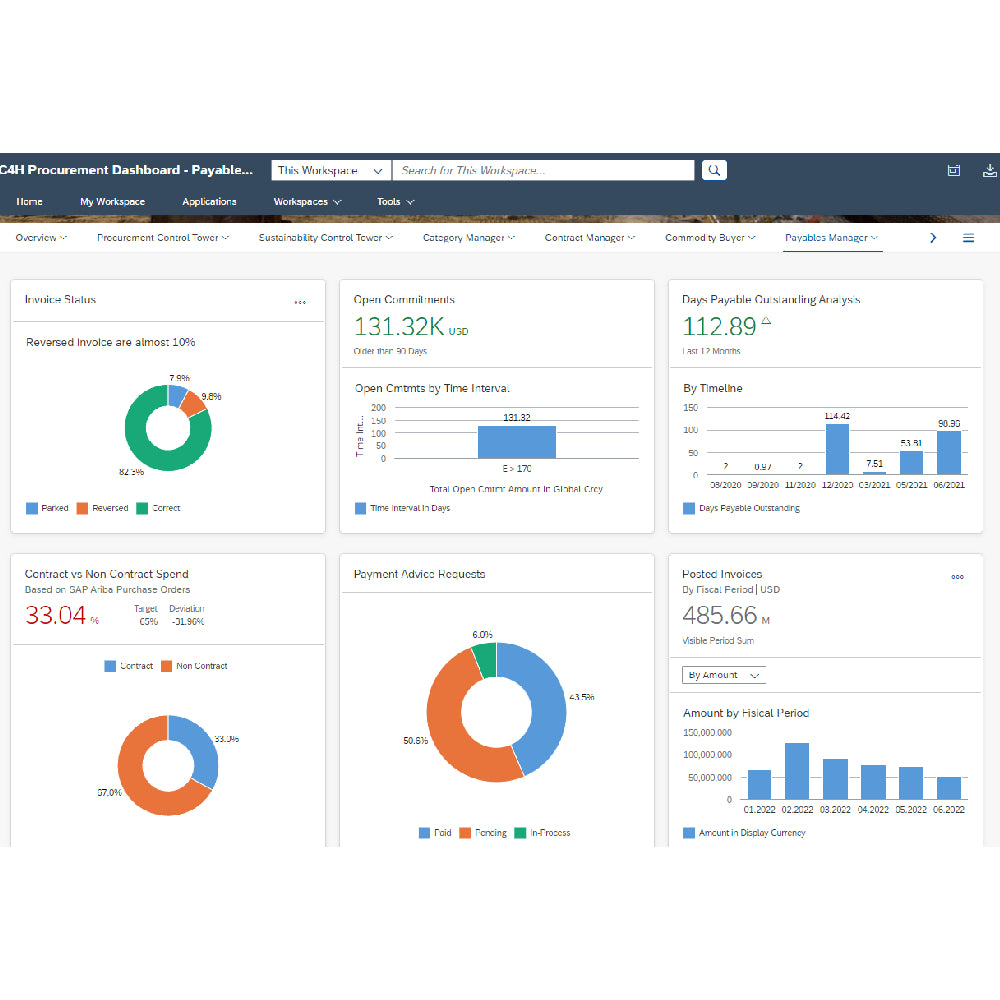This screenshot has width=1000, height=1000.
Task: Click the 33.04 % spend value
Action: pyautogui.click(x=62, y=615)
